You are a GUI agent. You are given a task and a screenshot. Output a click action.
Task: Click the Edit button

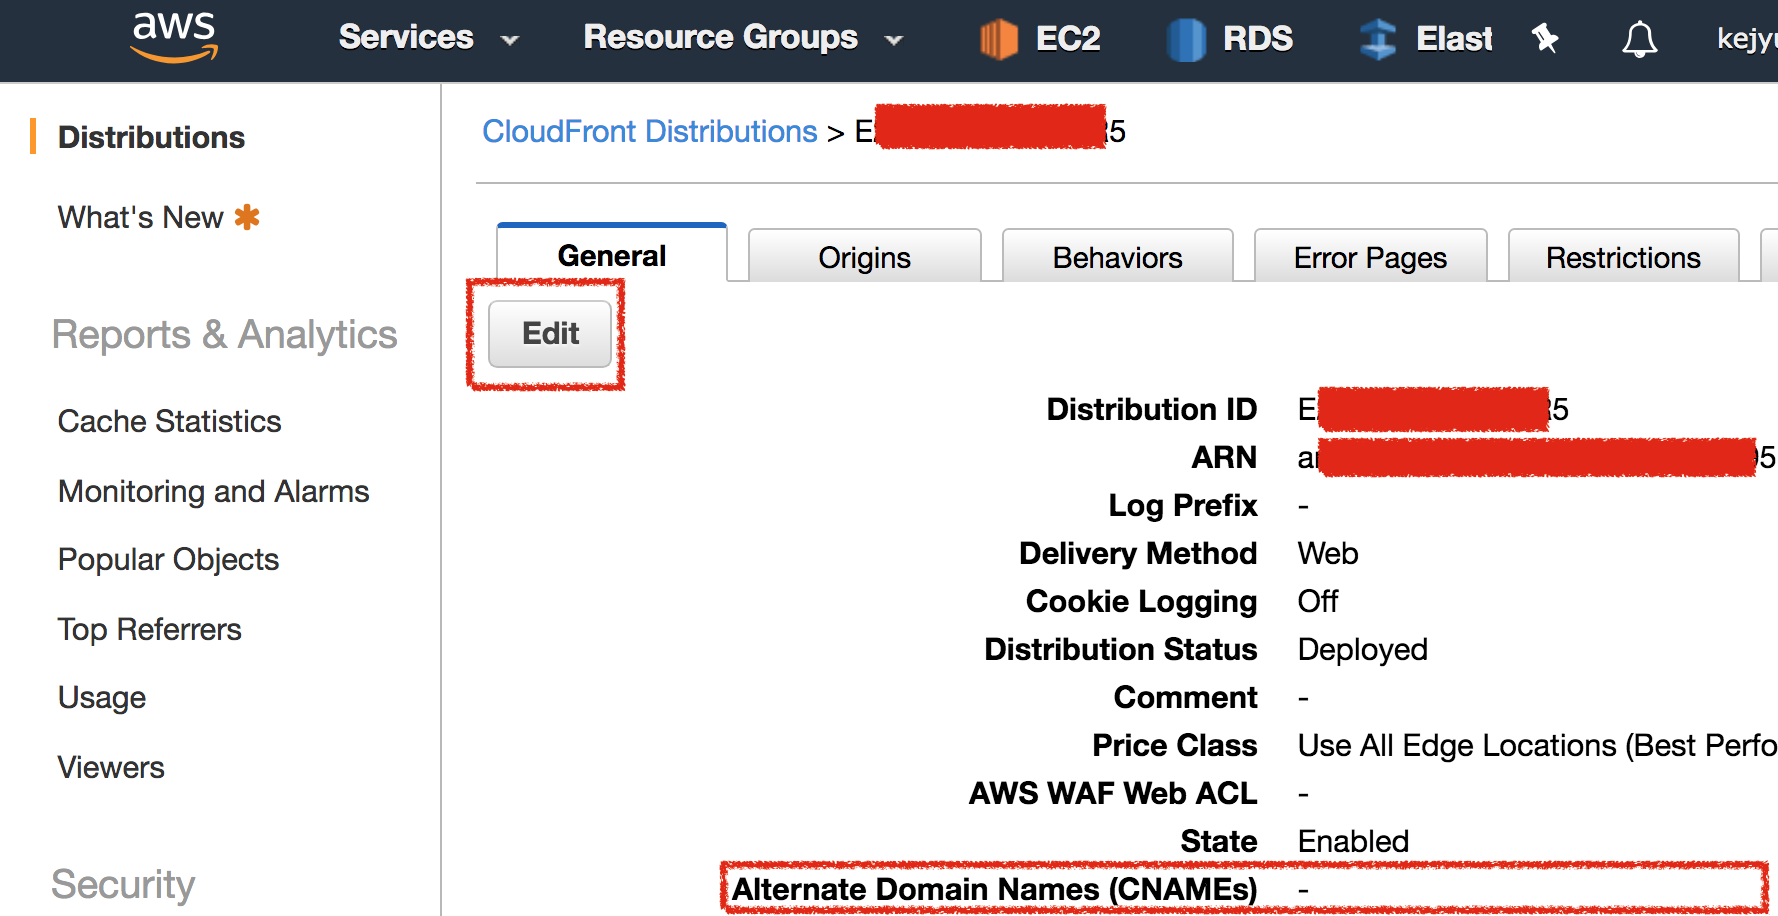(x=550, y=334)
